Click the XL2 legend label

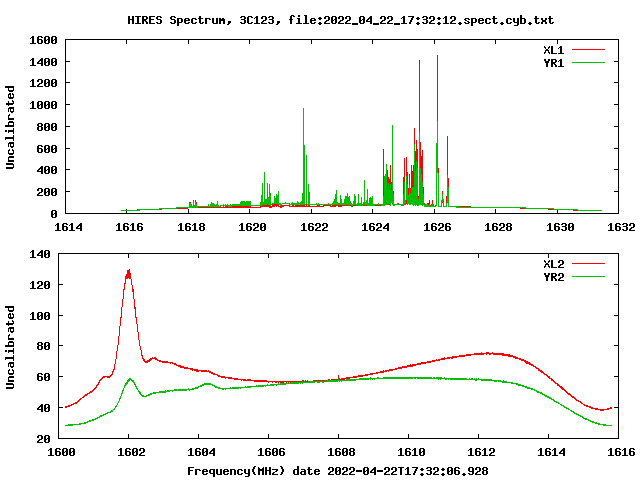pos(553,264)
